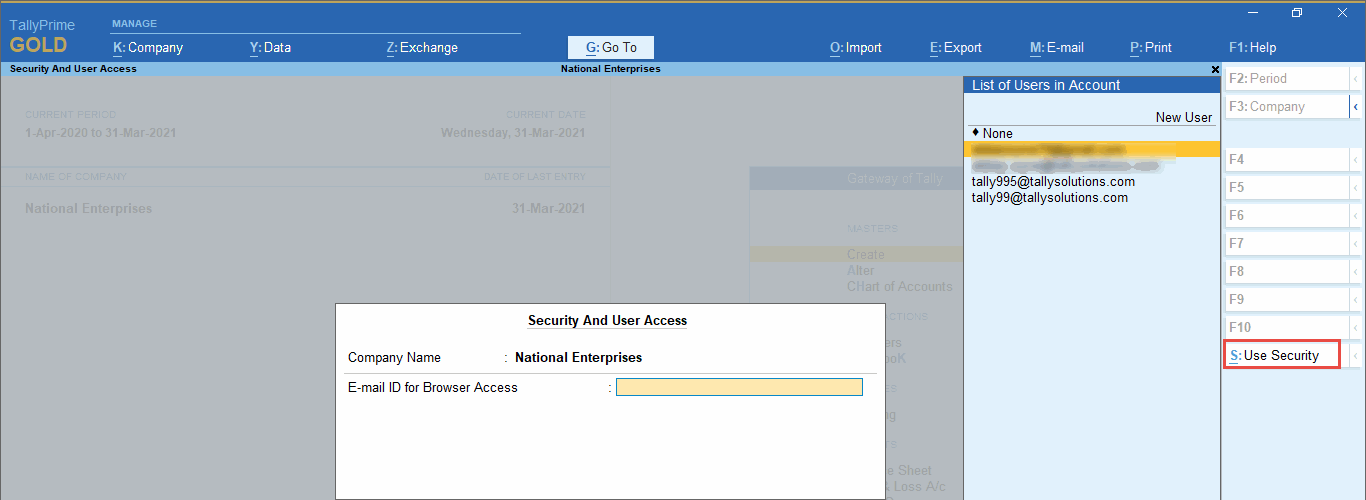Close the Security And User Access screen
Image resolution: width=1366 pixels, height=500 pixels.
[1215, 69]
